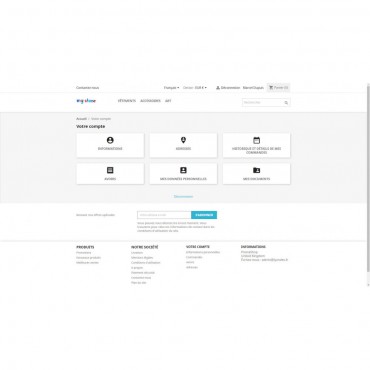Open the EUR € currency dropdown
Image resolution: width=370 pixels, height=370 pixels.
click(x=201, y=88)
